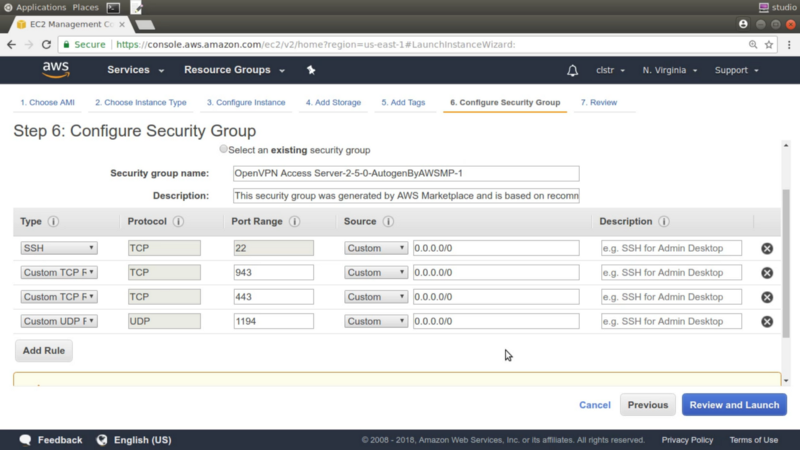Screen dimensions: 800x450
Task: Open Source dropdown for port 943 rule
Action: tap(376, 272)
